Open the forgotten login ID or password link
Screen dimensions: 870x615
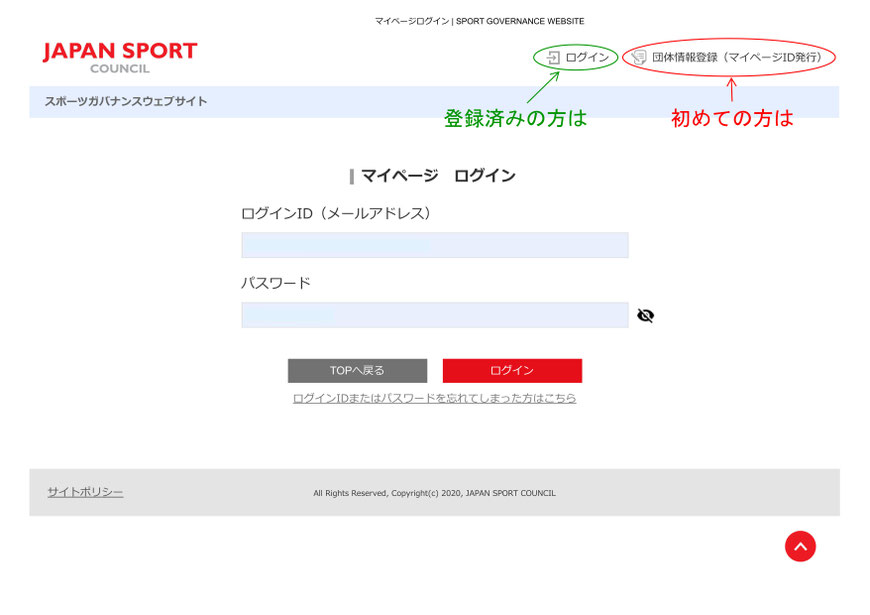[x=434, y=398]
